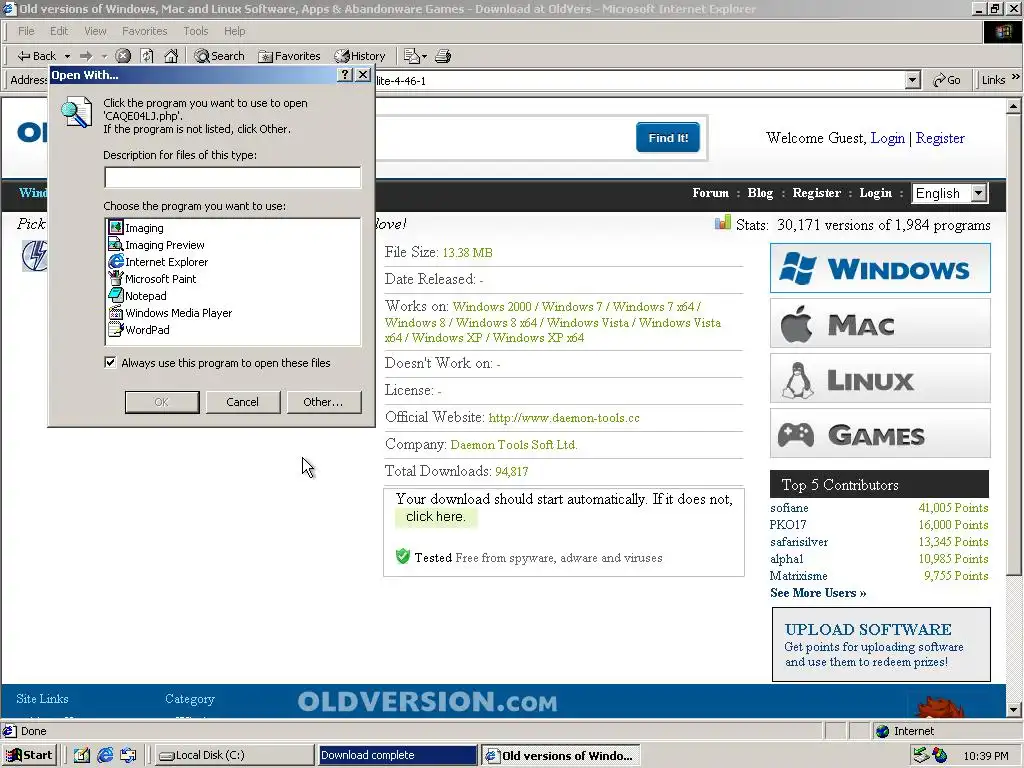The image size is (1024, 768).
Task: Expand the Forward button history arrow
Action: (x=104, y=56)
